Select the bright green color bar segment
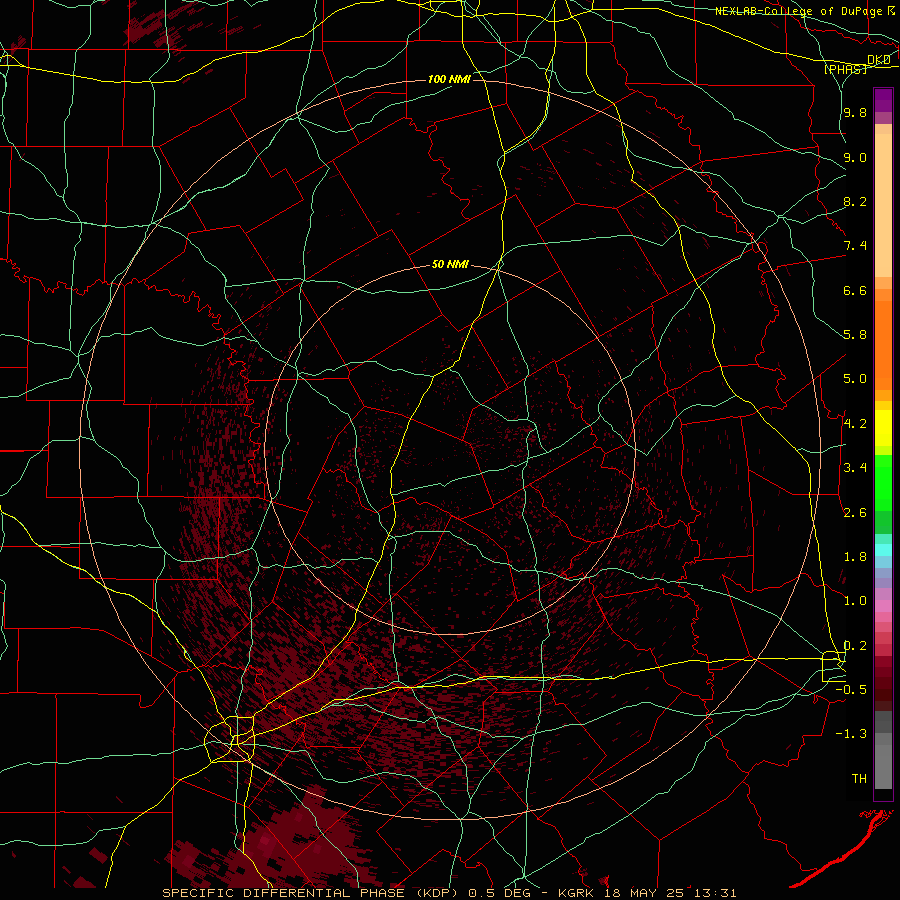This screenshot has height=900, width=900. (883, 483)
